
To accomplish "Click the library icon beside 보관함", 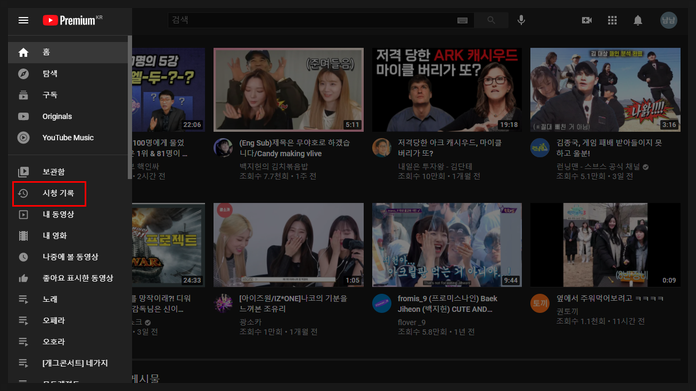I will click(x=24, y=172).
